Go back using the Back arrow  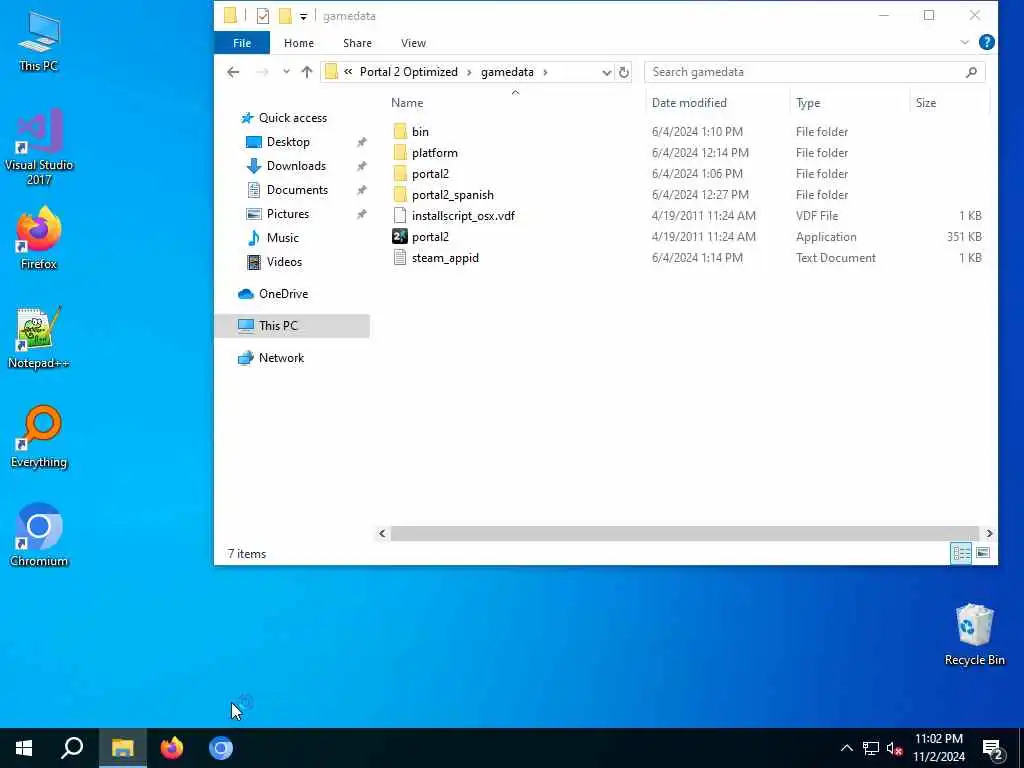(233, 72)
